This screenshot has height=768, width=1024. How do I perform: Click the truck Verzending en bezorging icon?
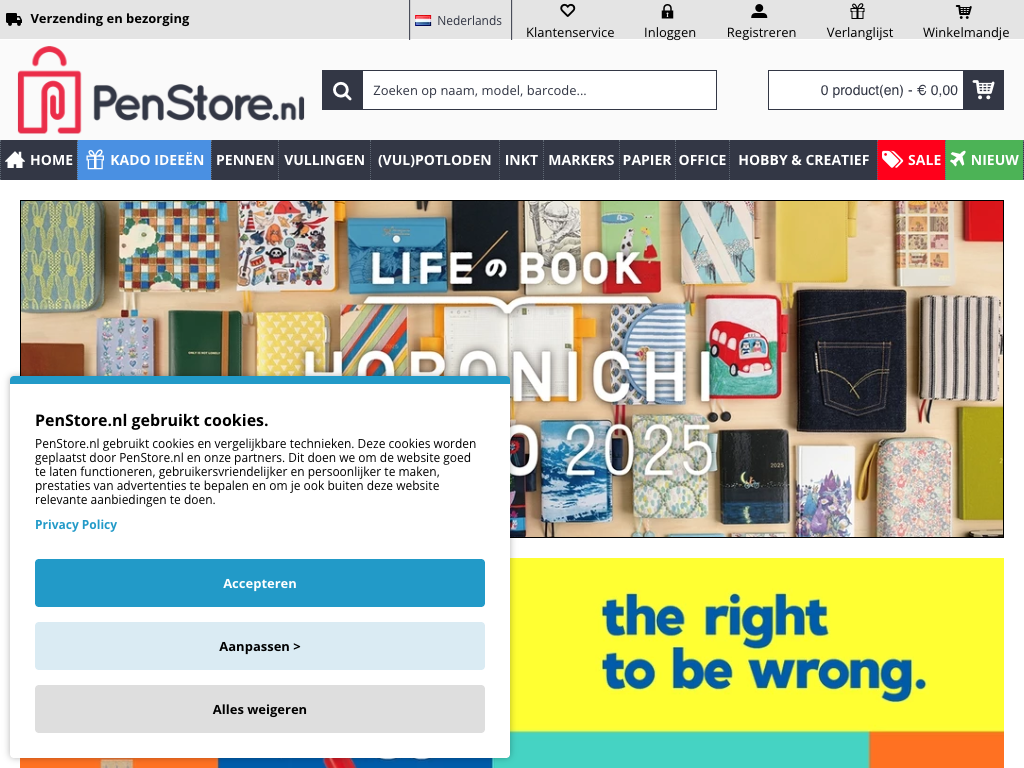pos(14,20)
